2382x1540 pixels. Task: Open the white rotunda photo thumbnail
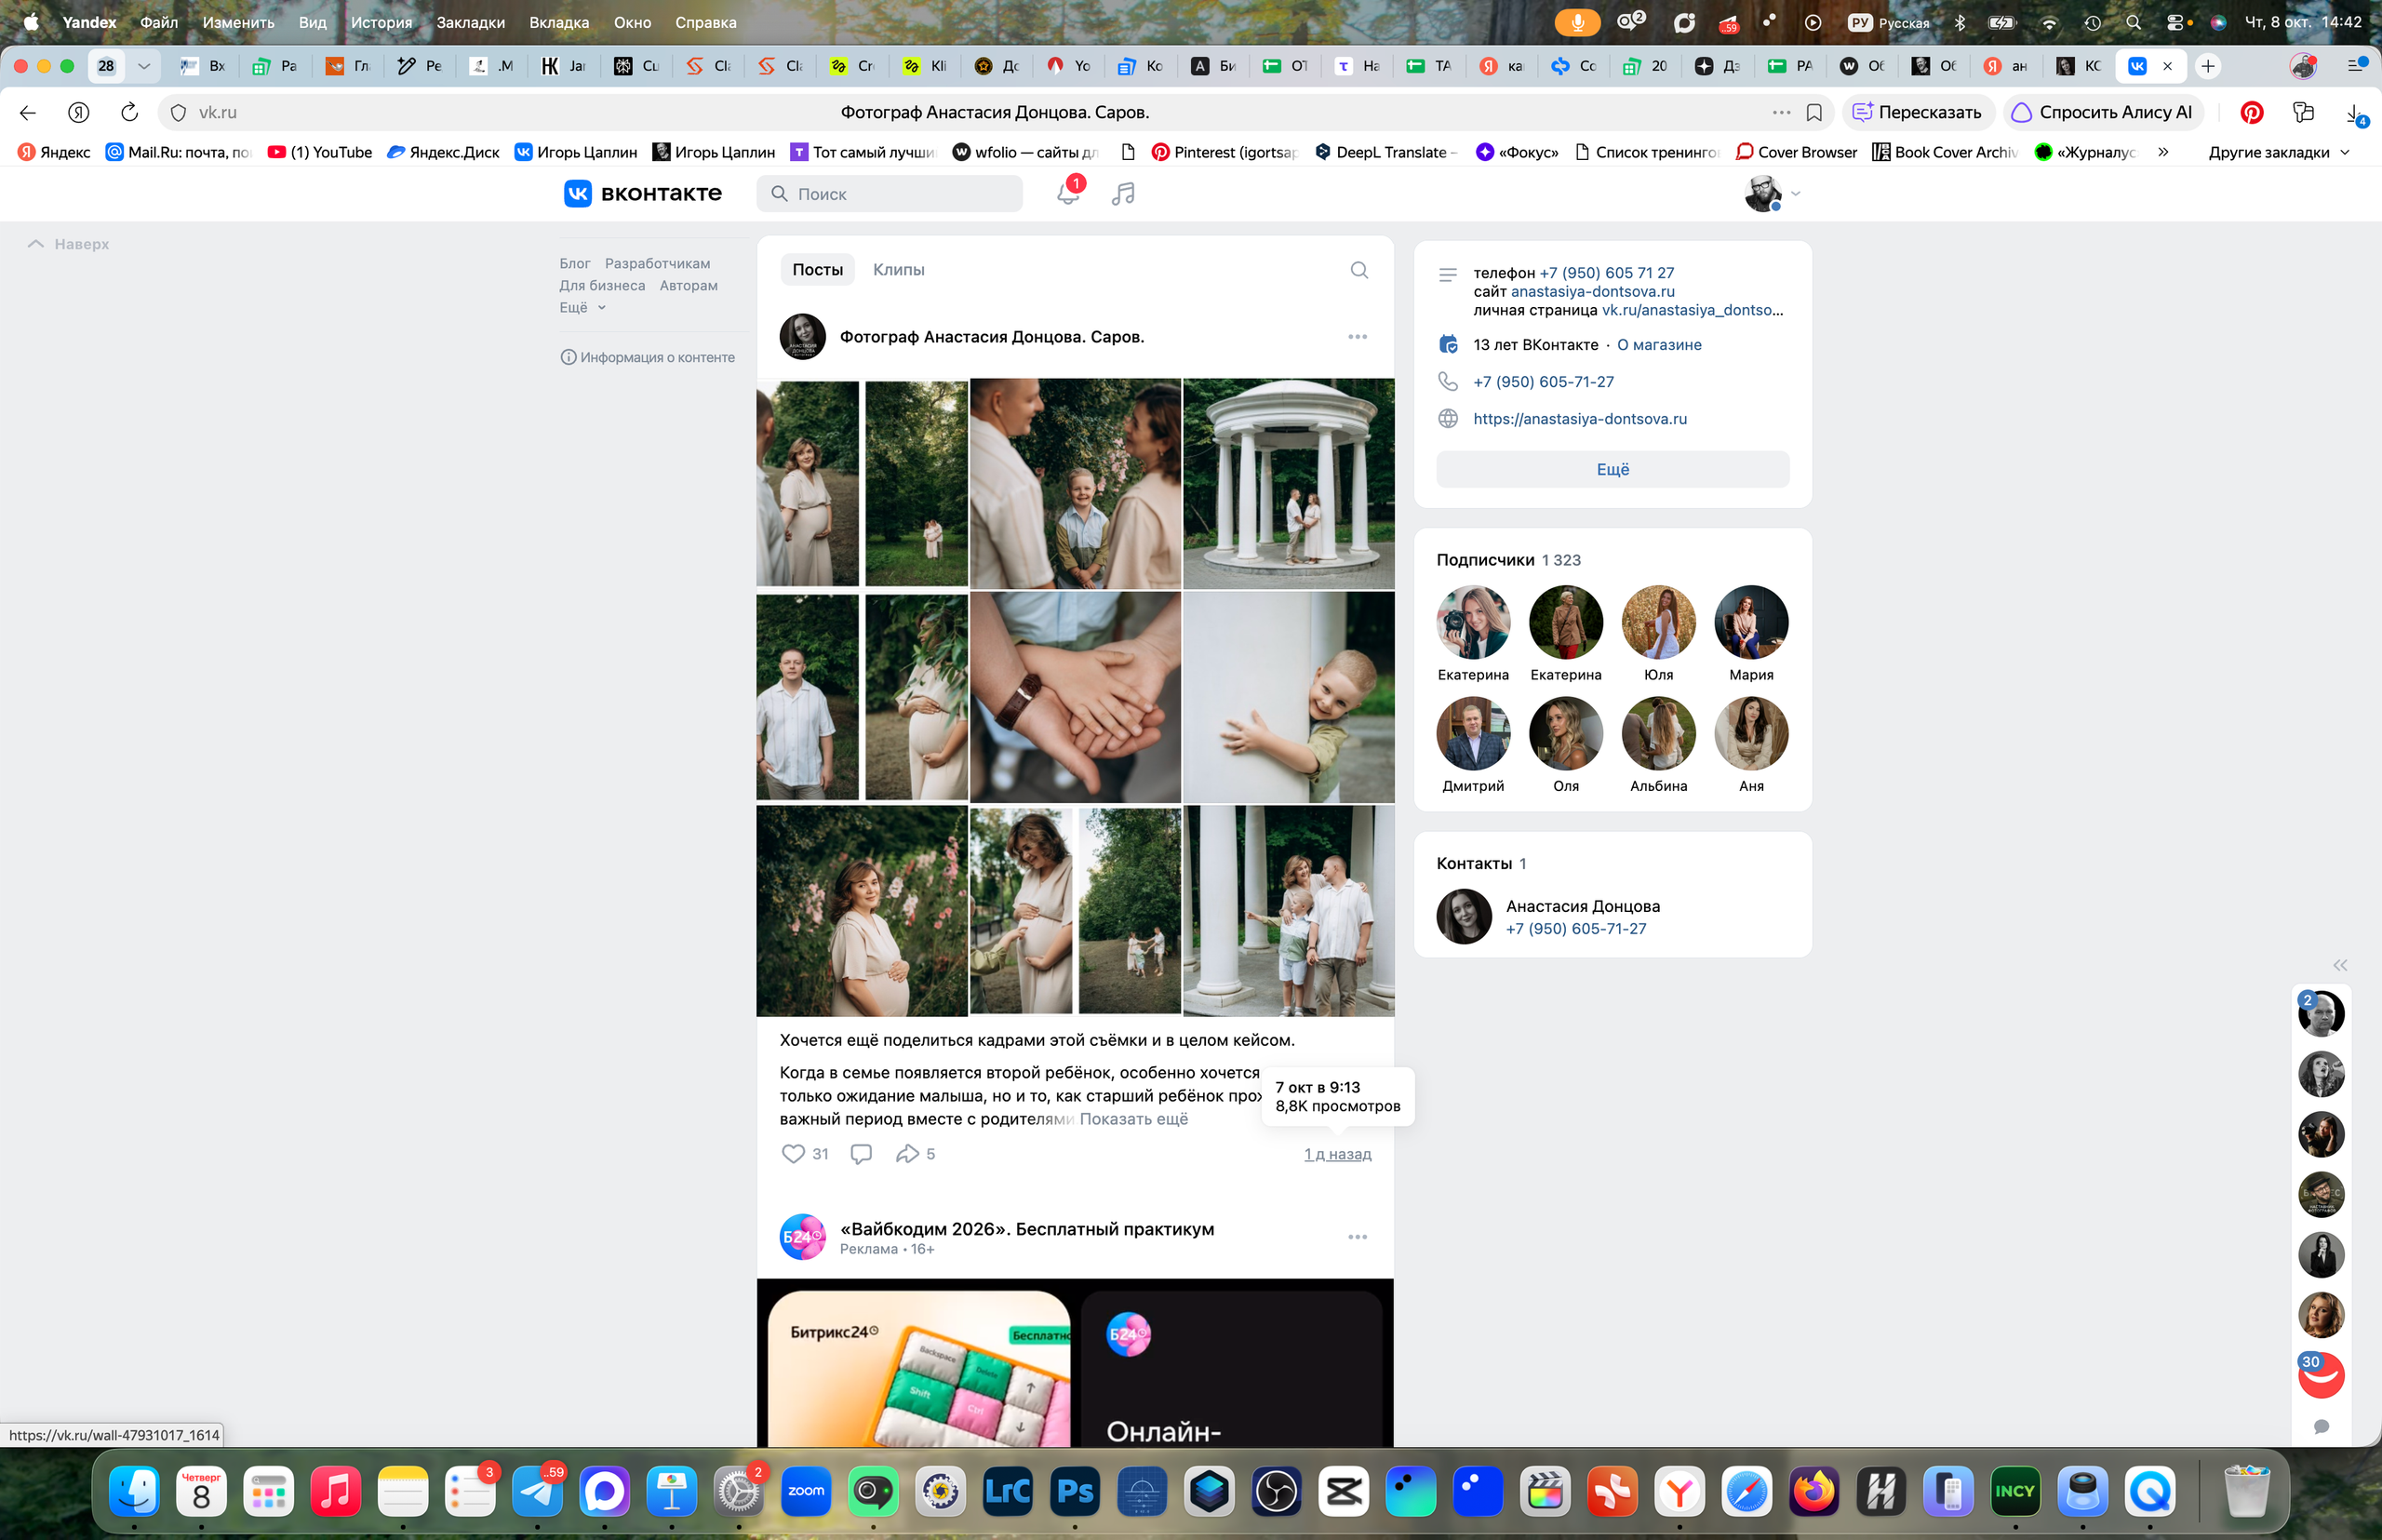tap(1288, 483)
